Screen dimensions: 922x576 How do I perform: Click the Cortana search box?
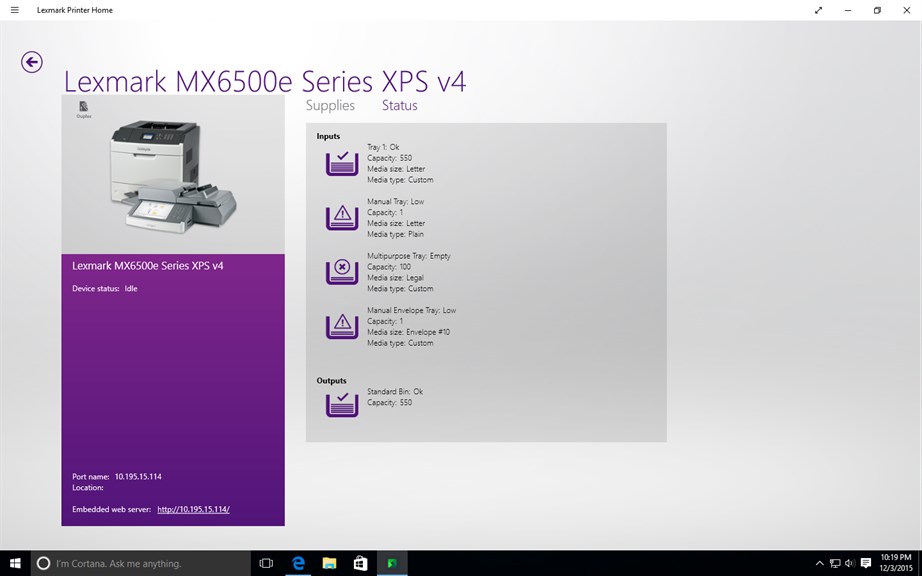[x=141, y=563]
